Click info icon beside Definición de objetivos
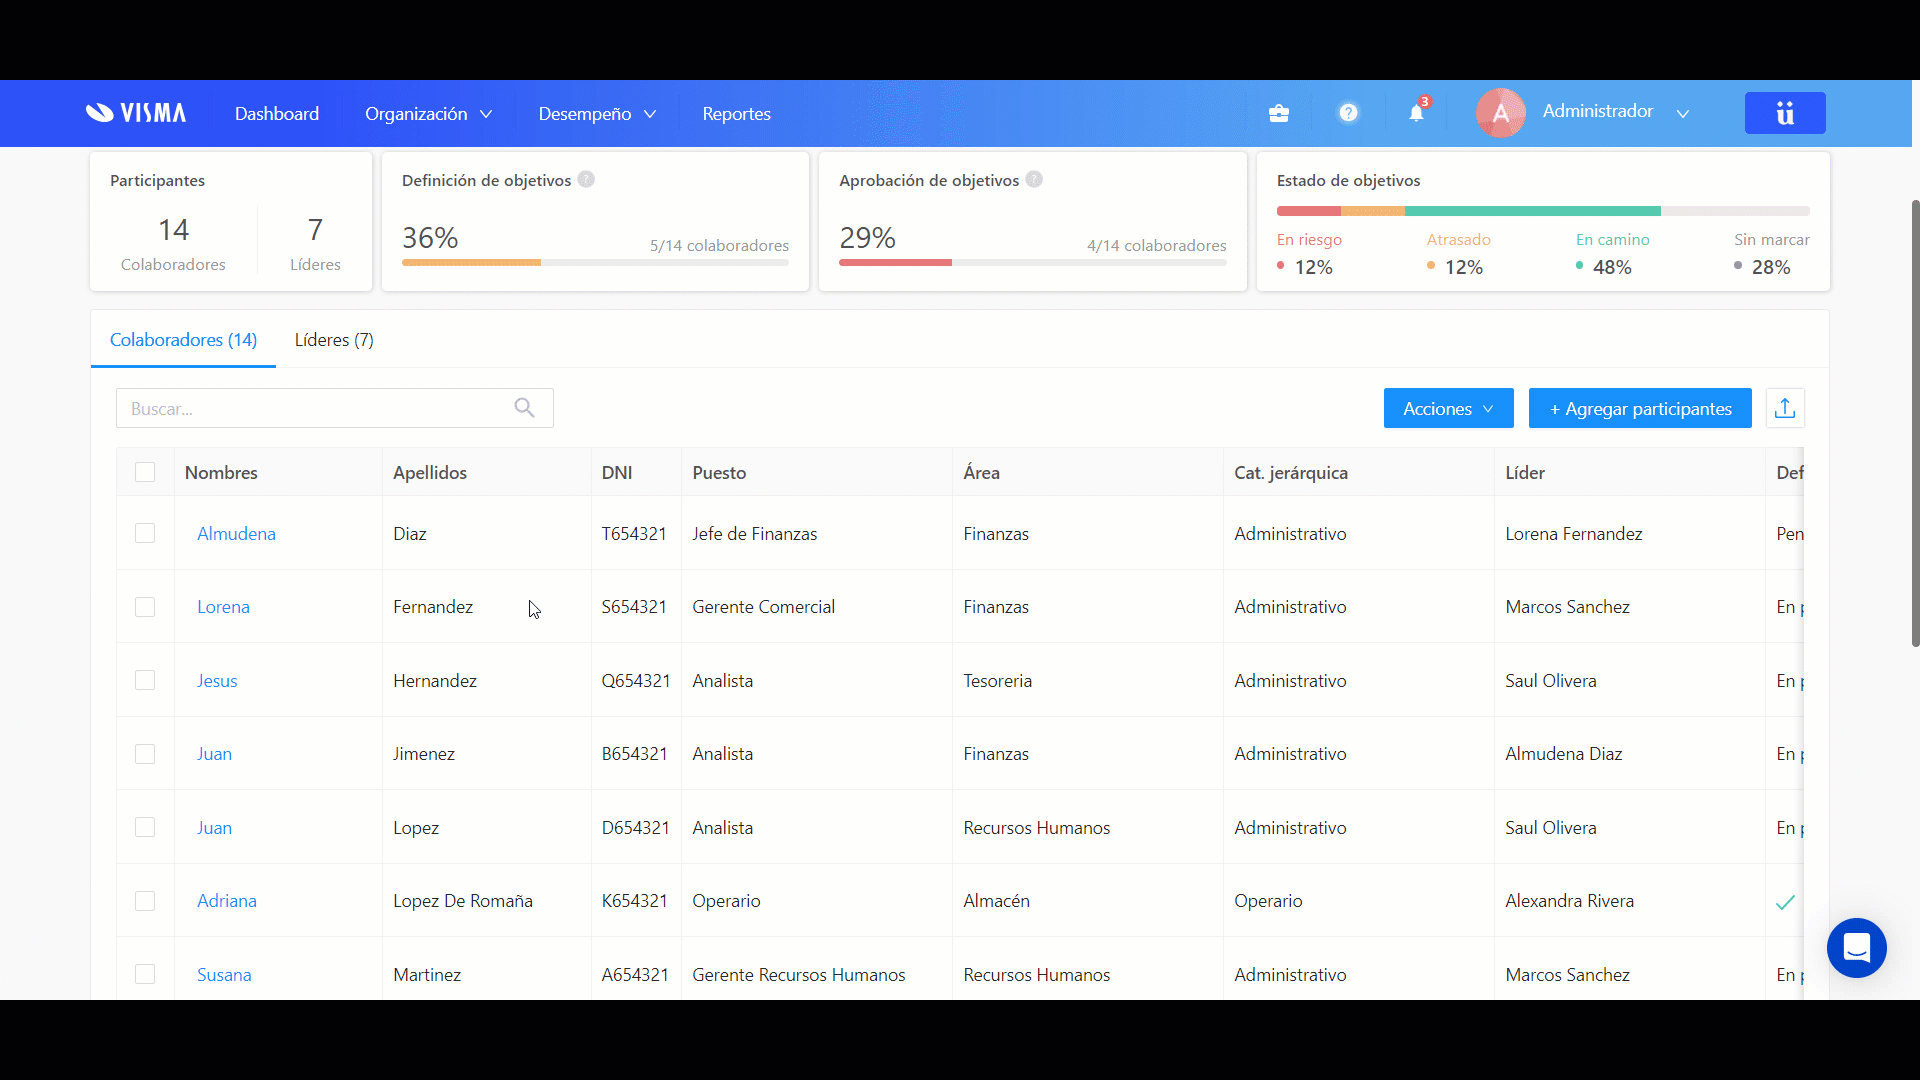 coord(586,180)
